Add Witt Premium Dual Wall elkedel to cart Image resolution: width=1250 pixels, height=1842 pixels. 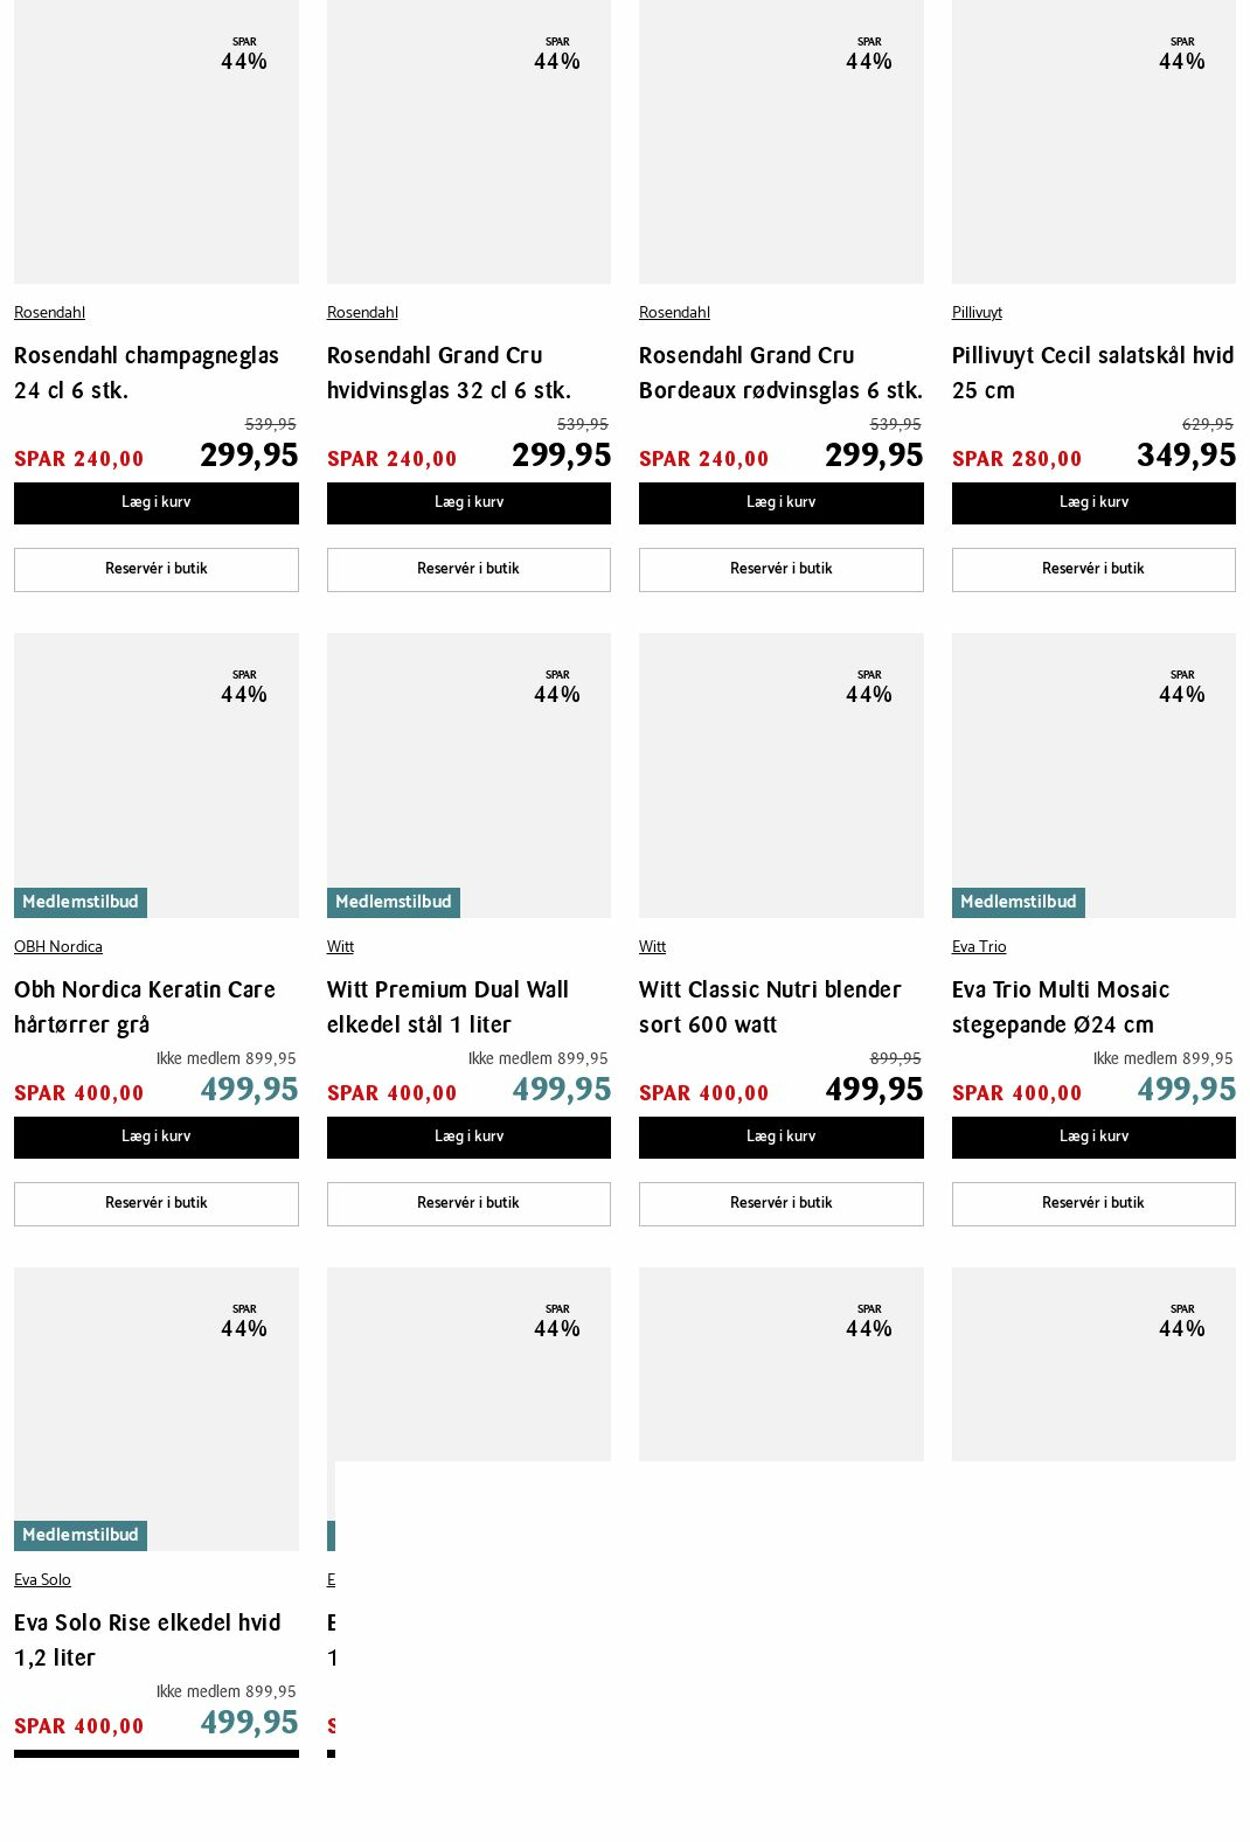tap(469, 1137)
